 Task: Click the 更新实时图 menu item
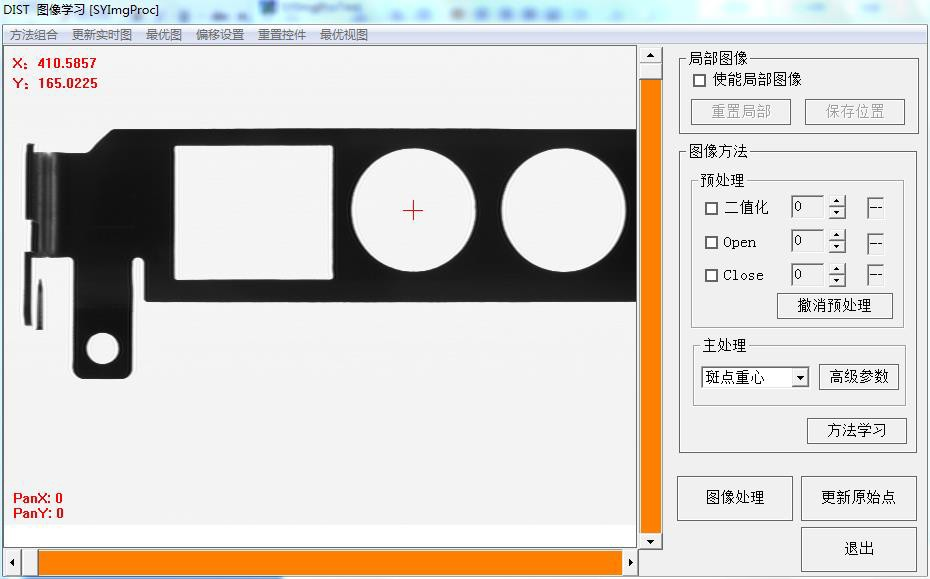pyautogui.click(x=102, y=34)
